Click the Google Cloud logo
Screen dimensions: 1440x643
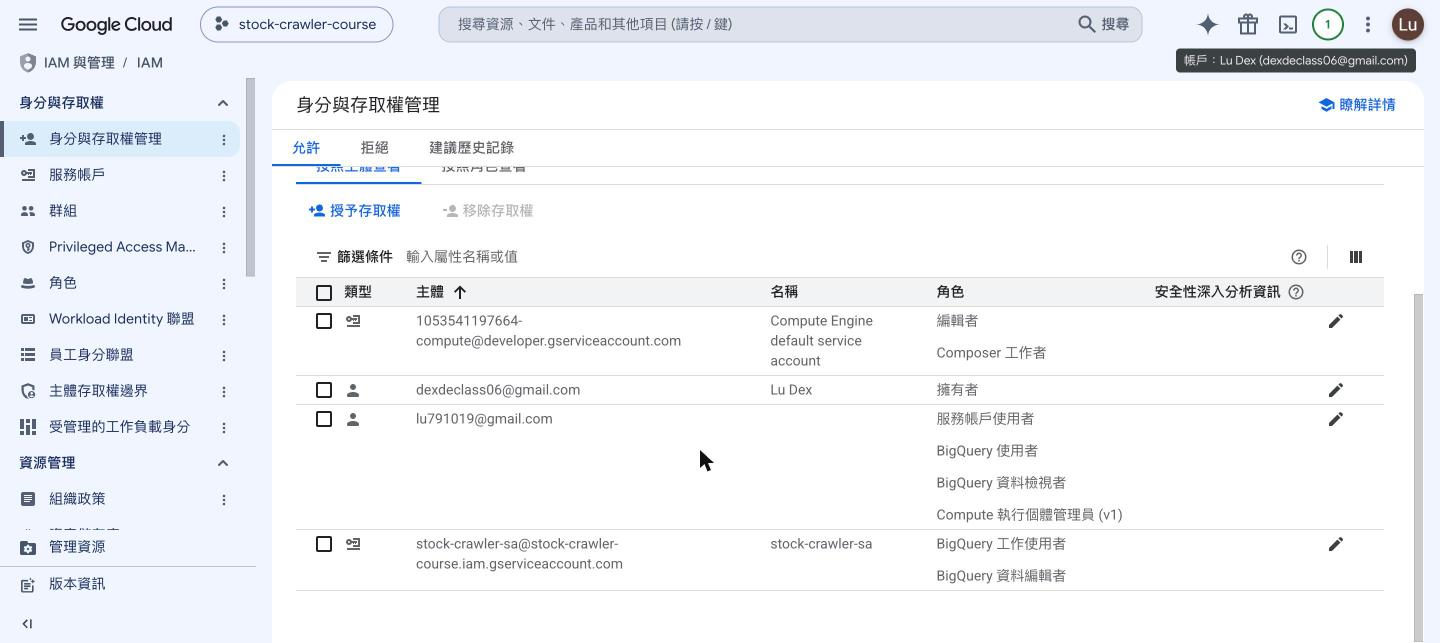pos(116,24)
